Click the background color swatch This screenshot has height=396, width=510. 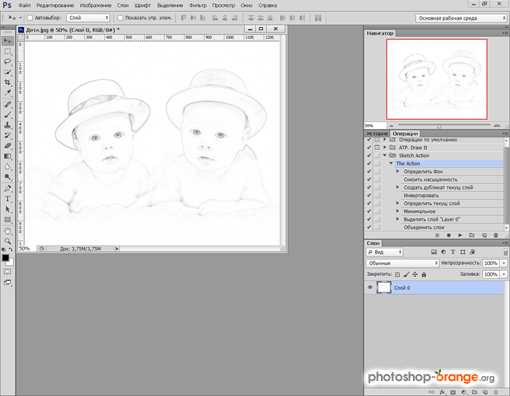point(10,262)
